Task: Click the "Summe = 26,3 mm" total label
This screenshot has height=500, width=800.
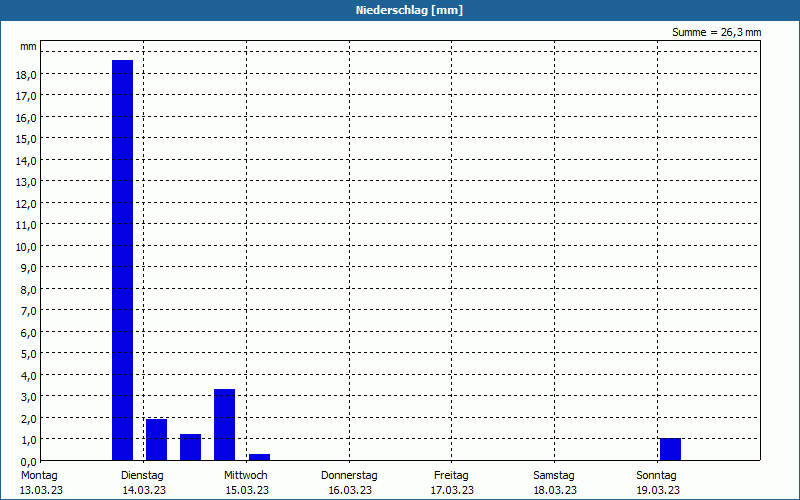Action: [x=716, y=33]
